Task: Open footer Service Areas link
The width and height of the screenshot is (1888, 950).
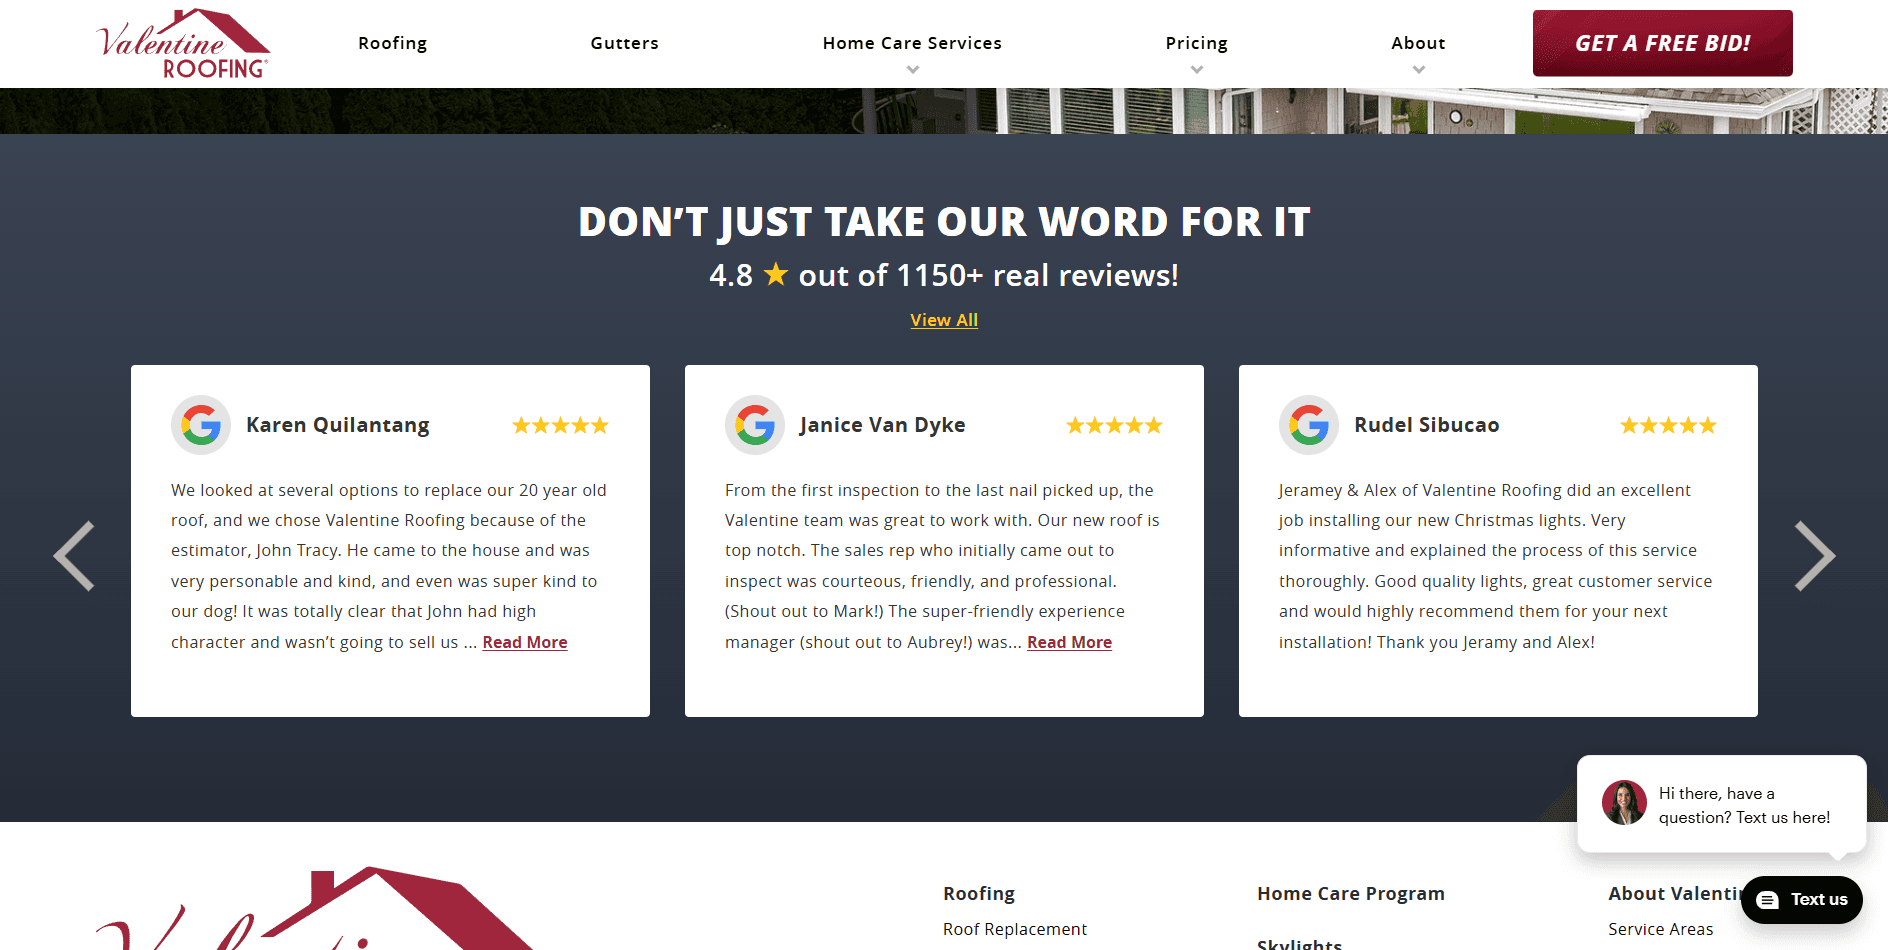Action: 1661,929
